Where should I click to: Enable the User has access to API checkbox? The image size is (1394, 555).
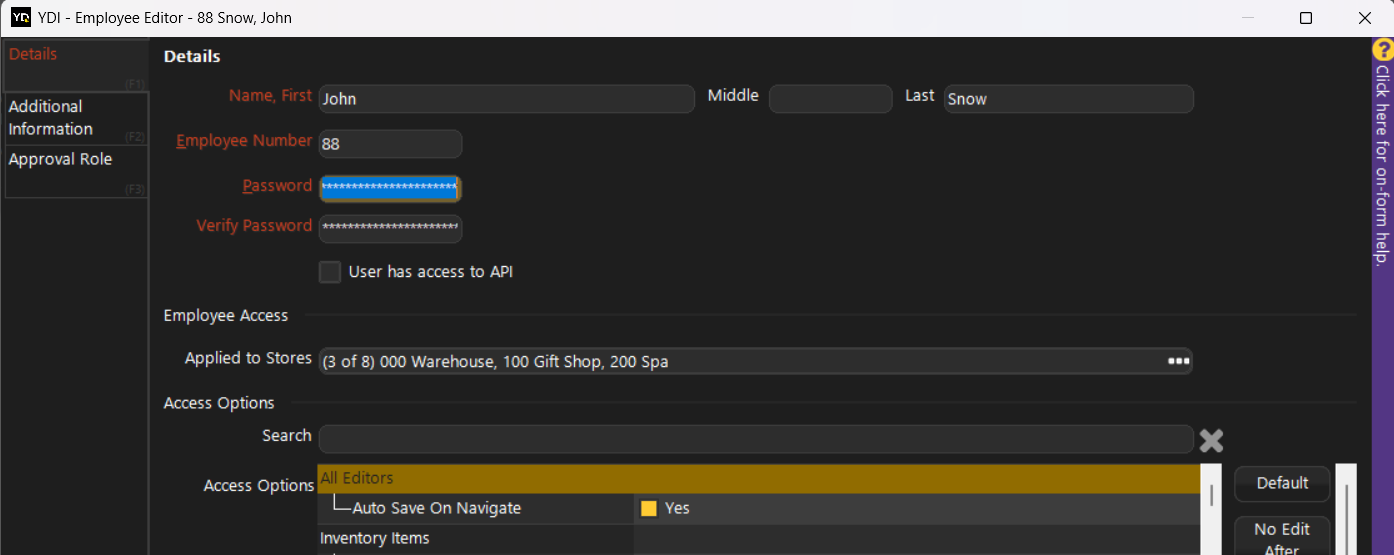click(x=330, y=272)
